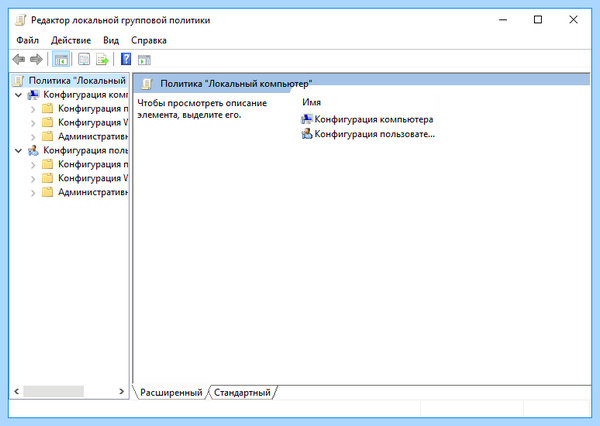This screenshot has height=426, width=600.
Task: Select Политика "Локальный" root tree item
Action: point(77,81)
